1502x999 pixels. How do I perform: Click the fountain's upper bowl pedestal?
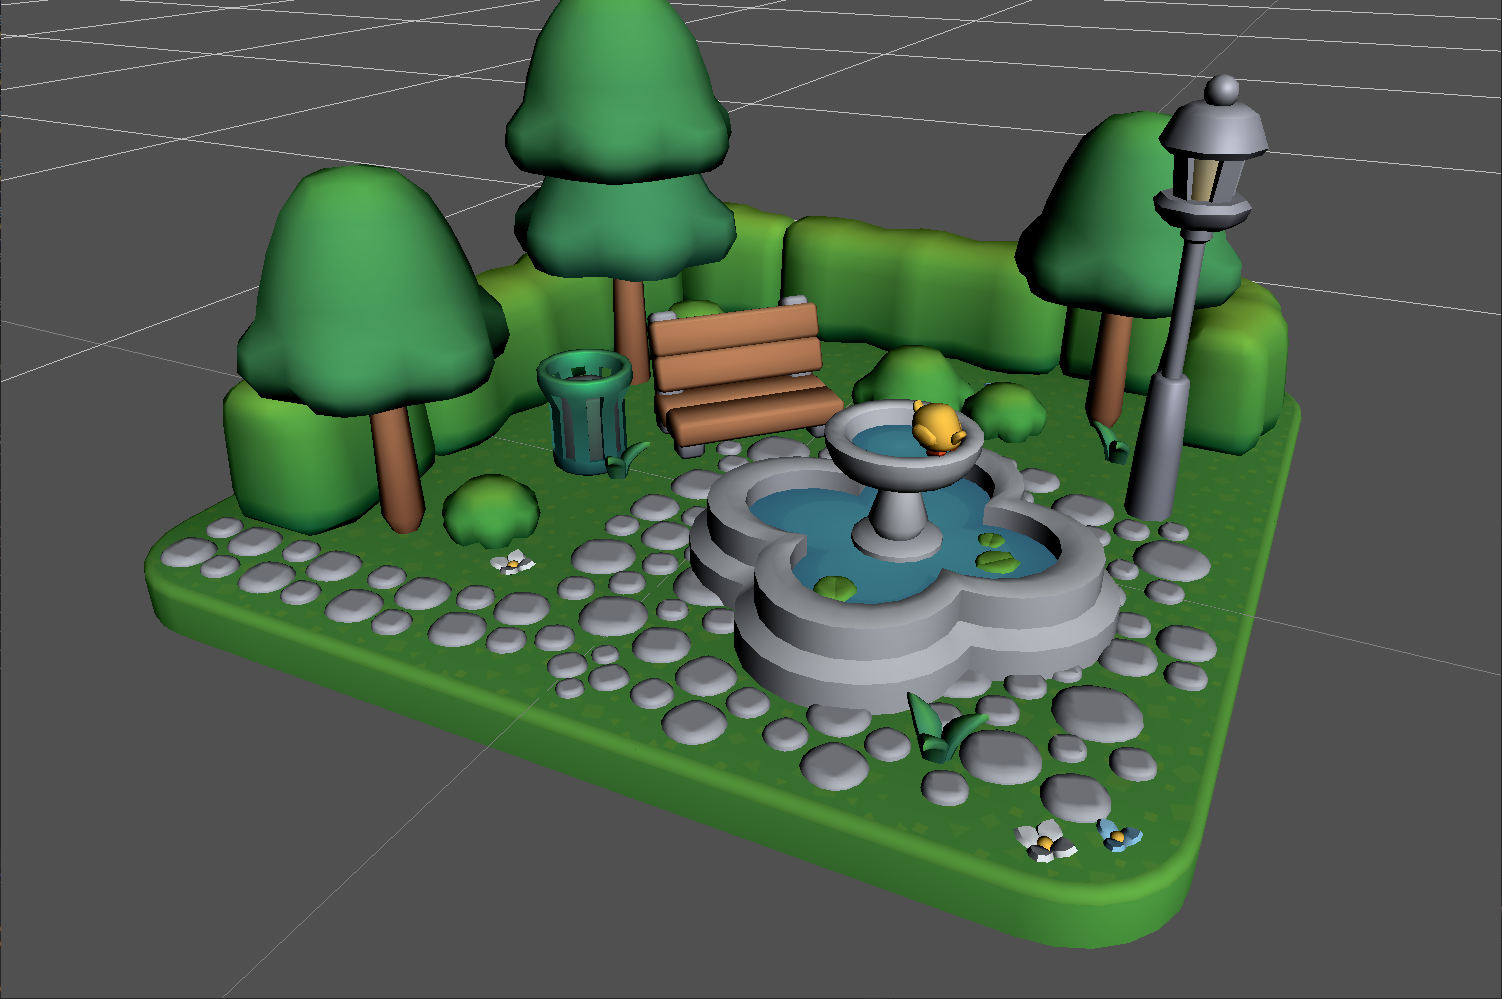pos(897,522)
